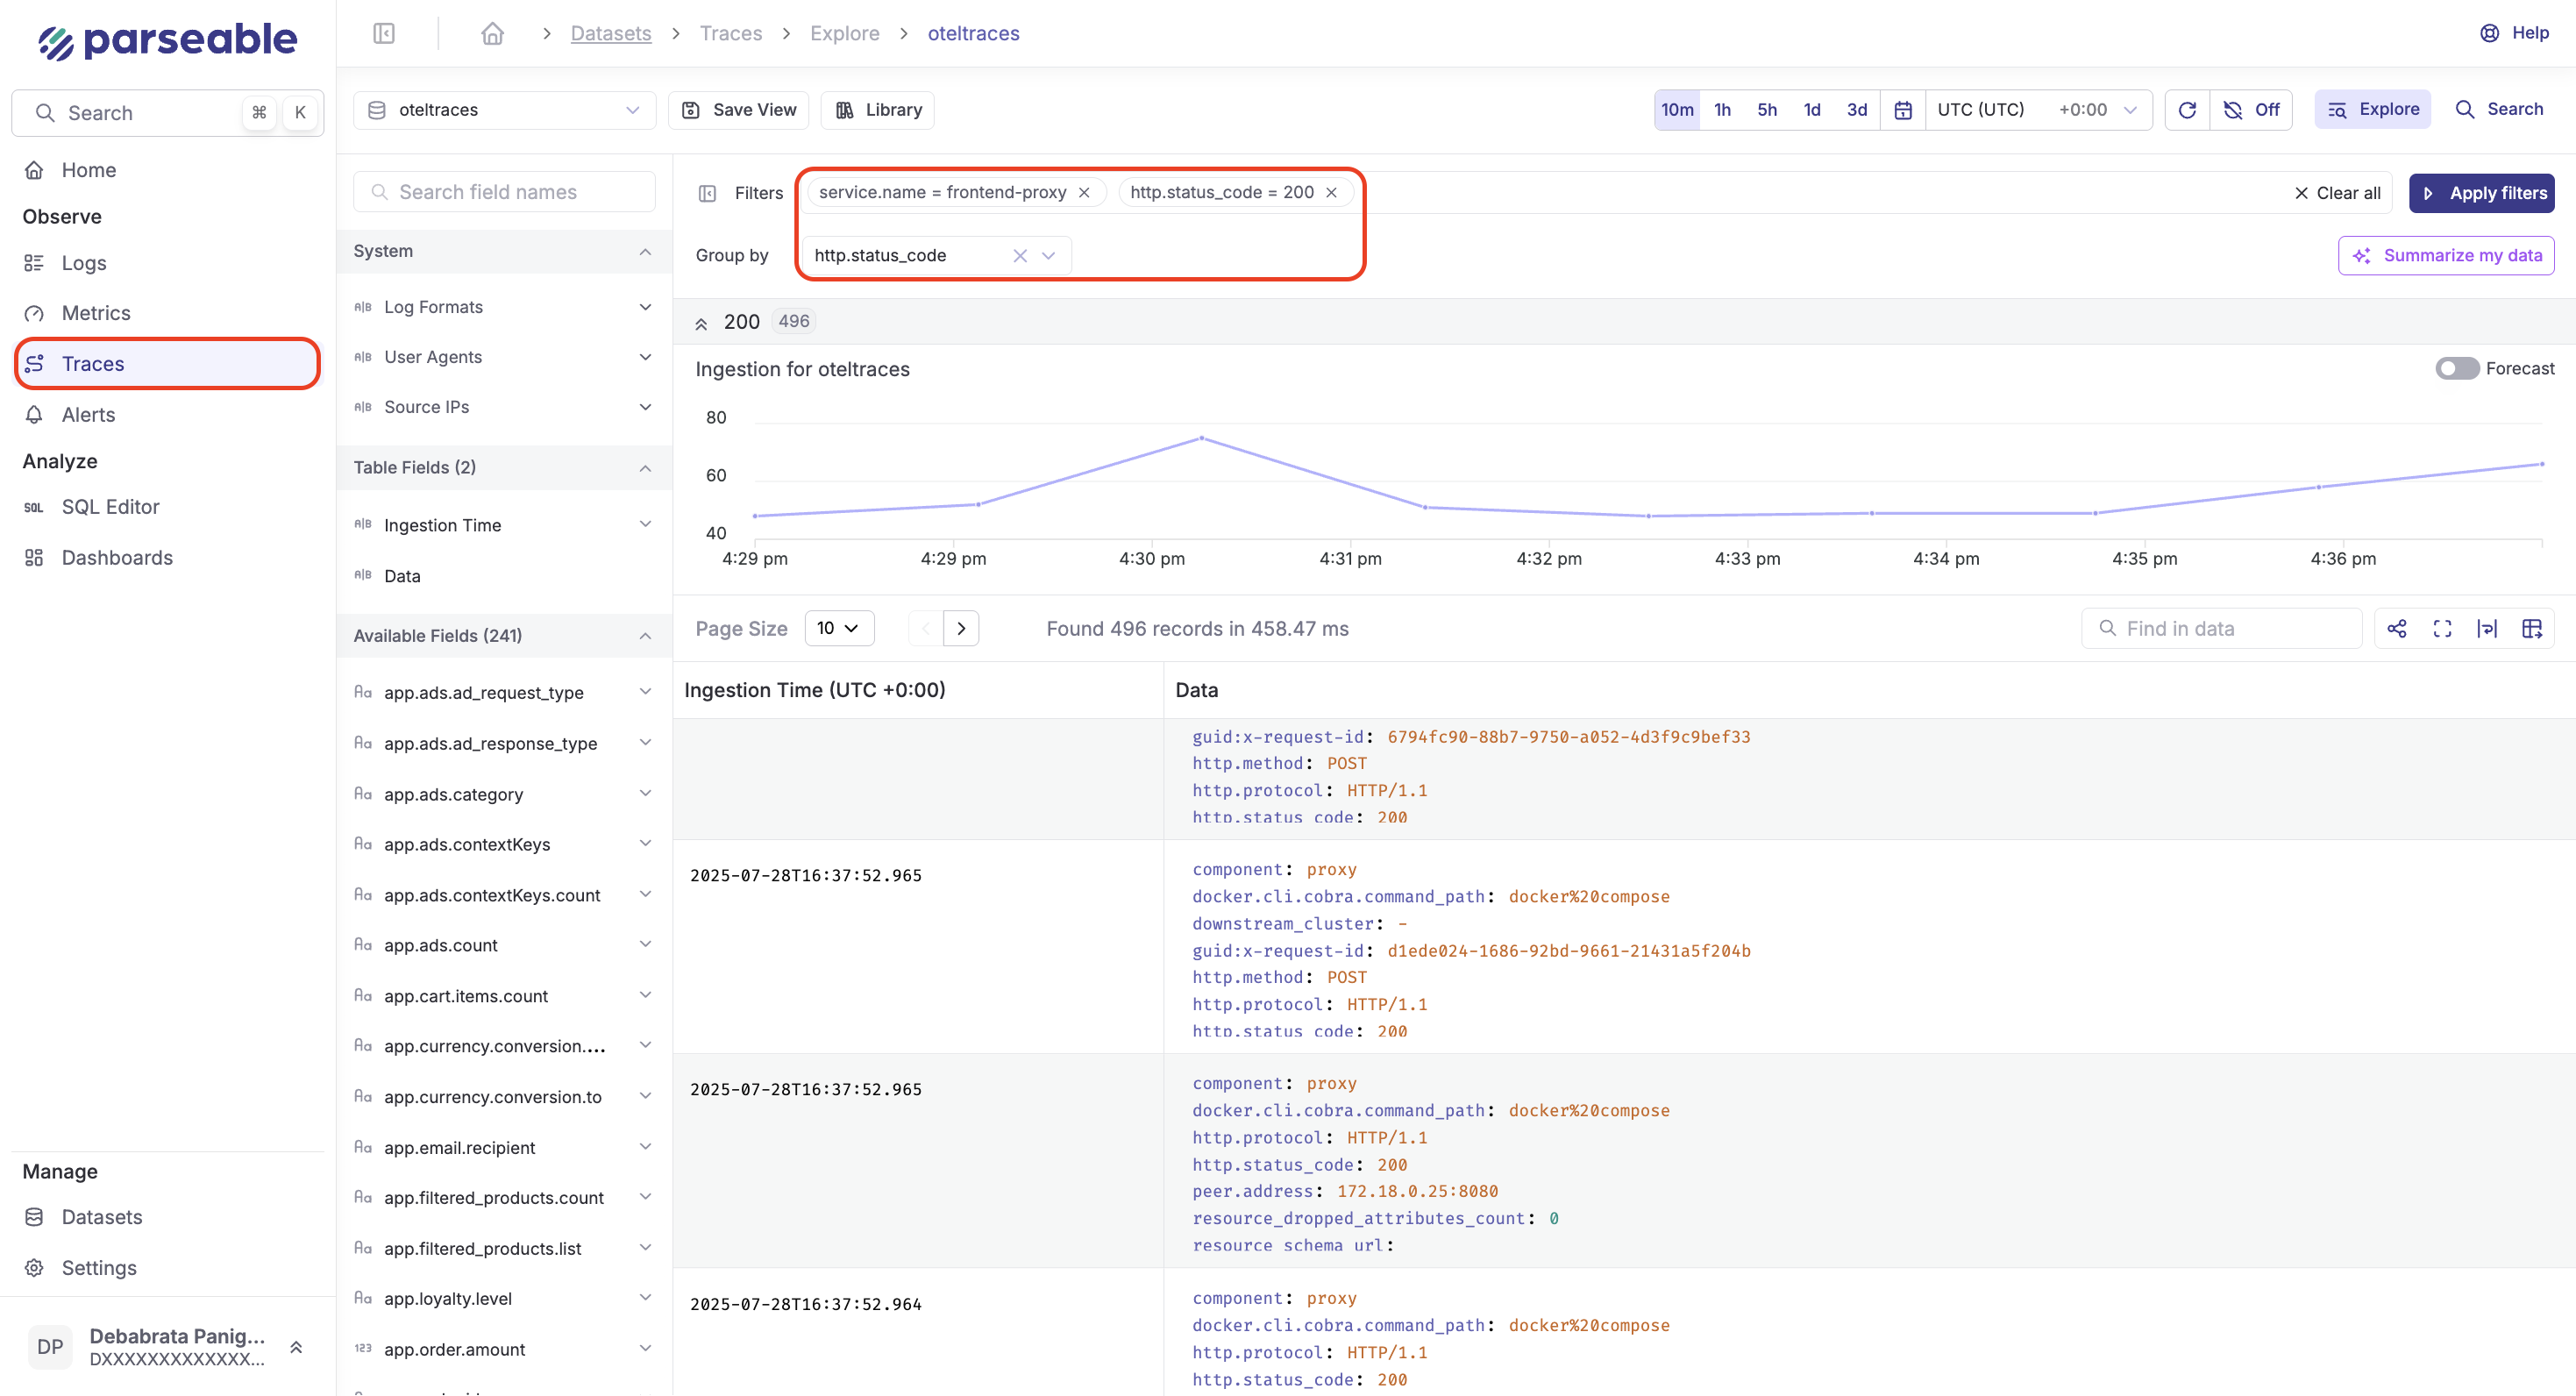Collapse the sidebar panel icon

coord(384,33)
